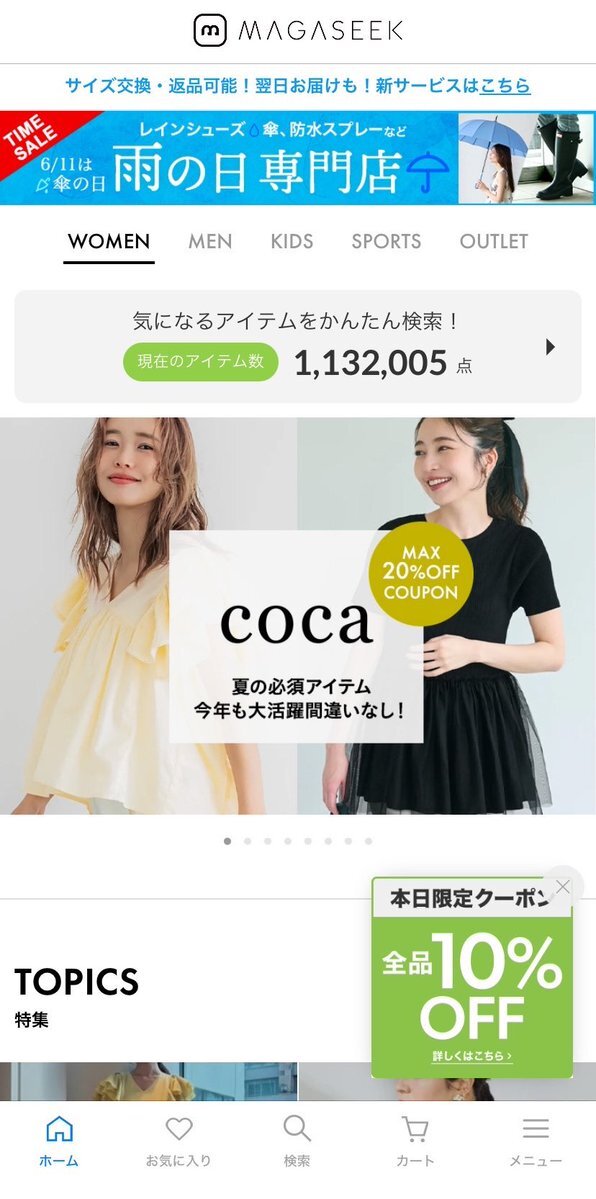Screen dimensions: 596x1199
Task: Click the 現在のアイテム数 green badge
Action: point(200,362)
